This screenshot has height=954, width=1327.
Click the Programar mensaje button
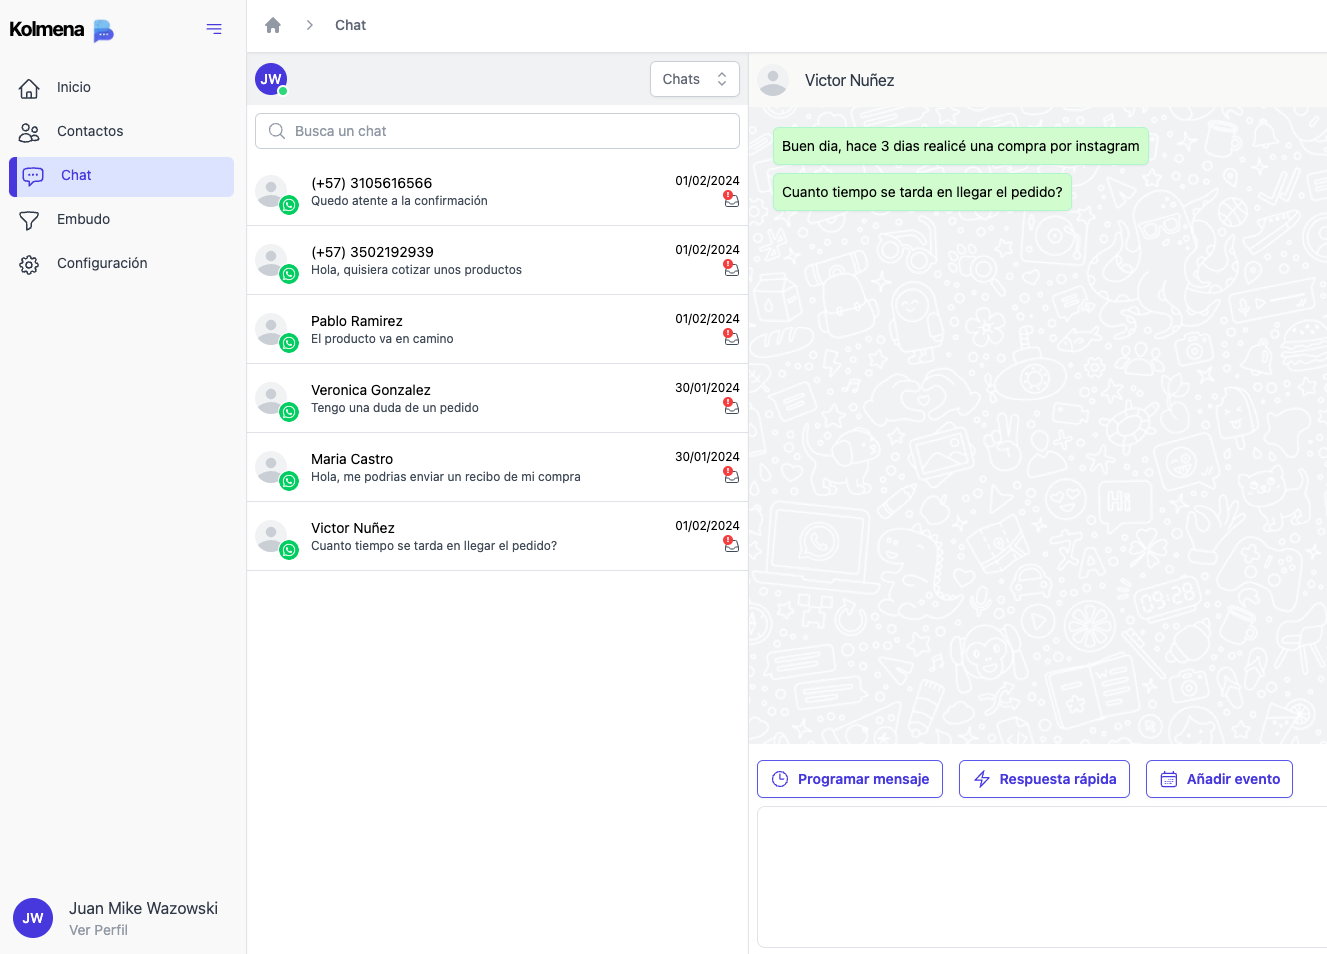(849, 779)
